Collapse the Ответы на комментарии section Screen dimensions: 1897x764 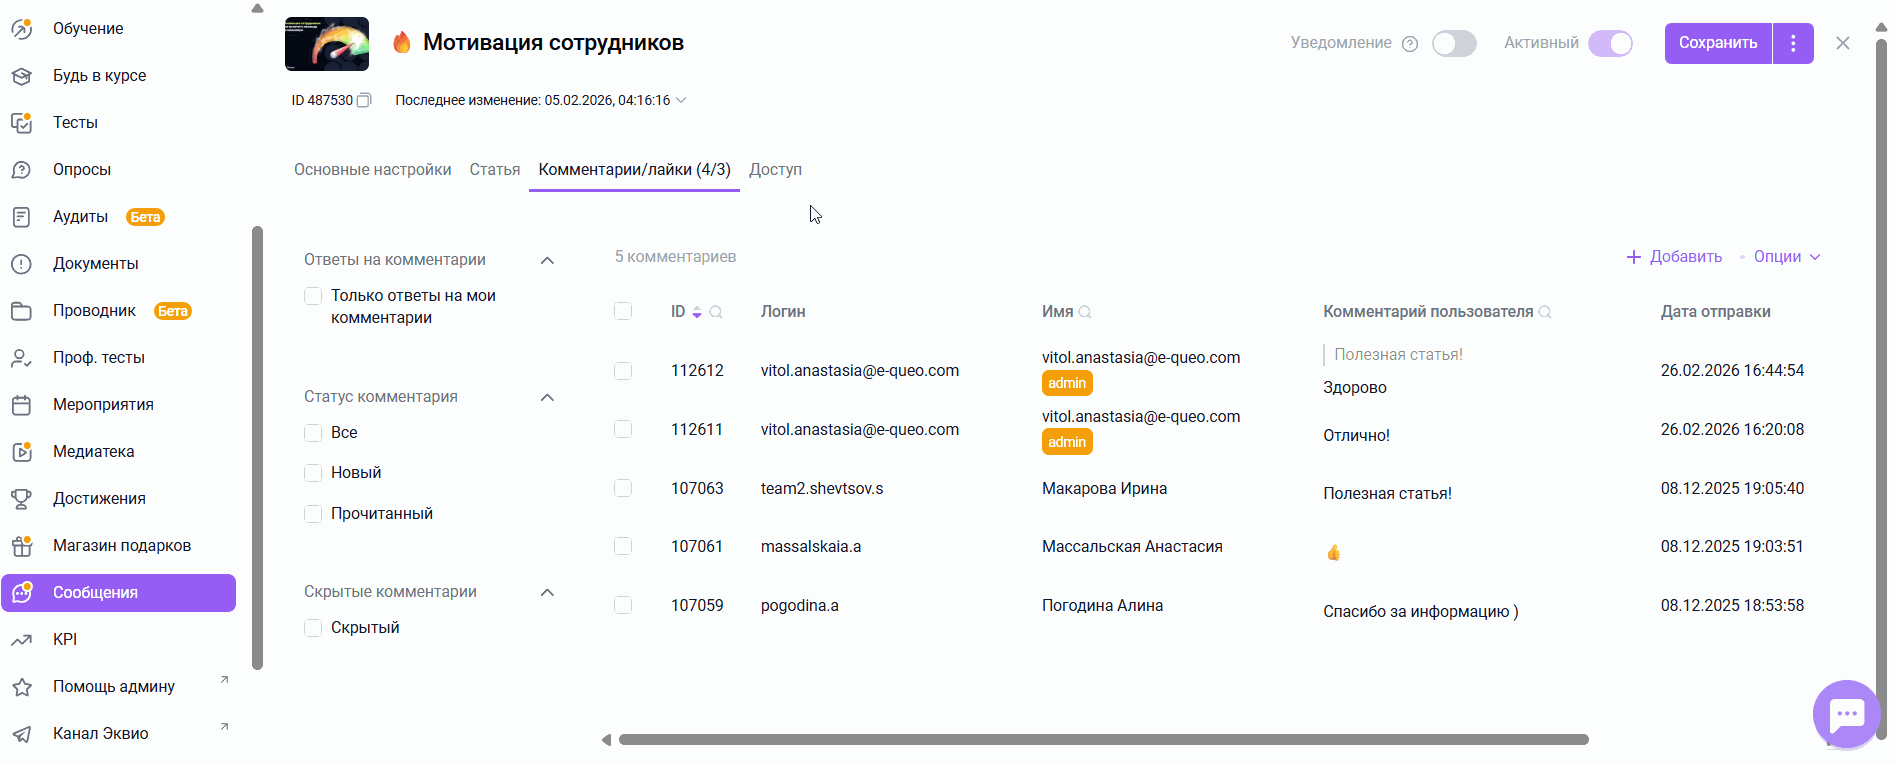pyautogui.click(x=547, y=260)
